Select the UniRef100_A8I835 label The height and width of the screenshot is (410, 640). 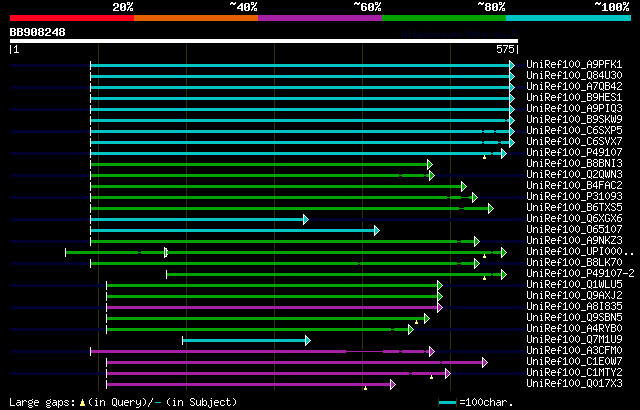574,307
